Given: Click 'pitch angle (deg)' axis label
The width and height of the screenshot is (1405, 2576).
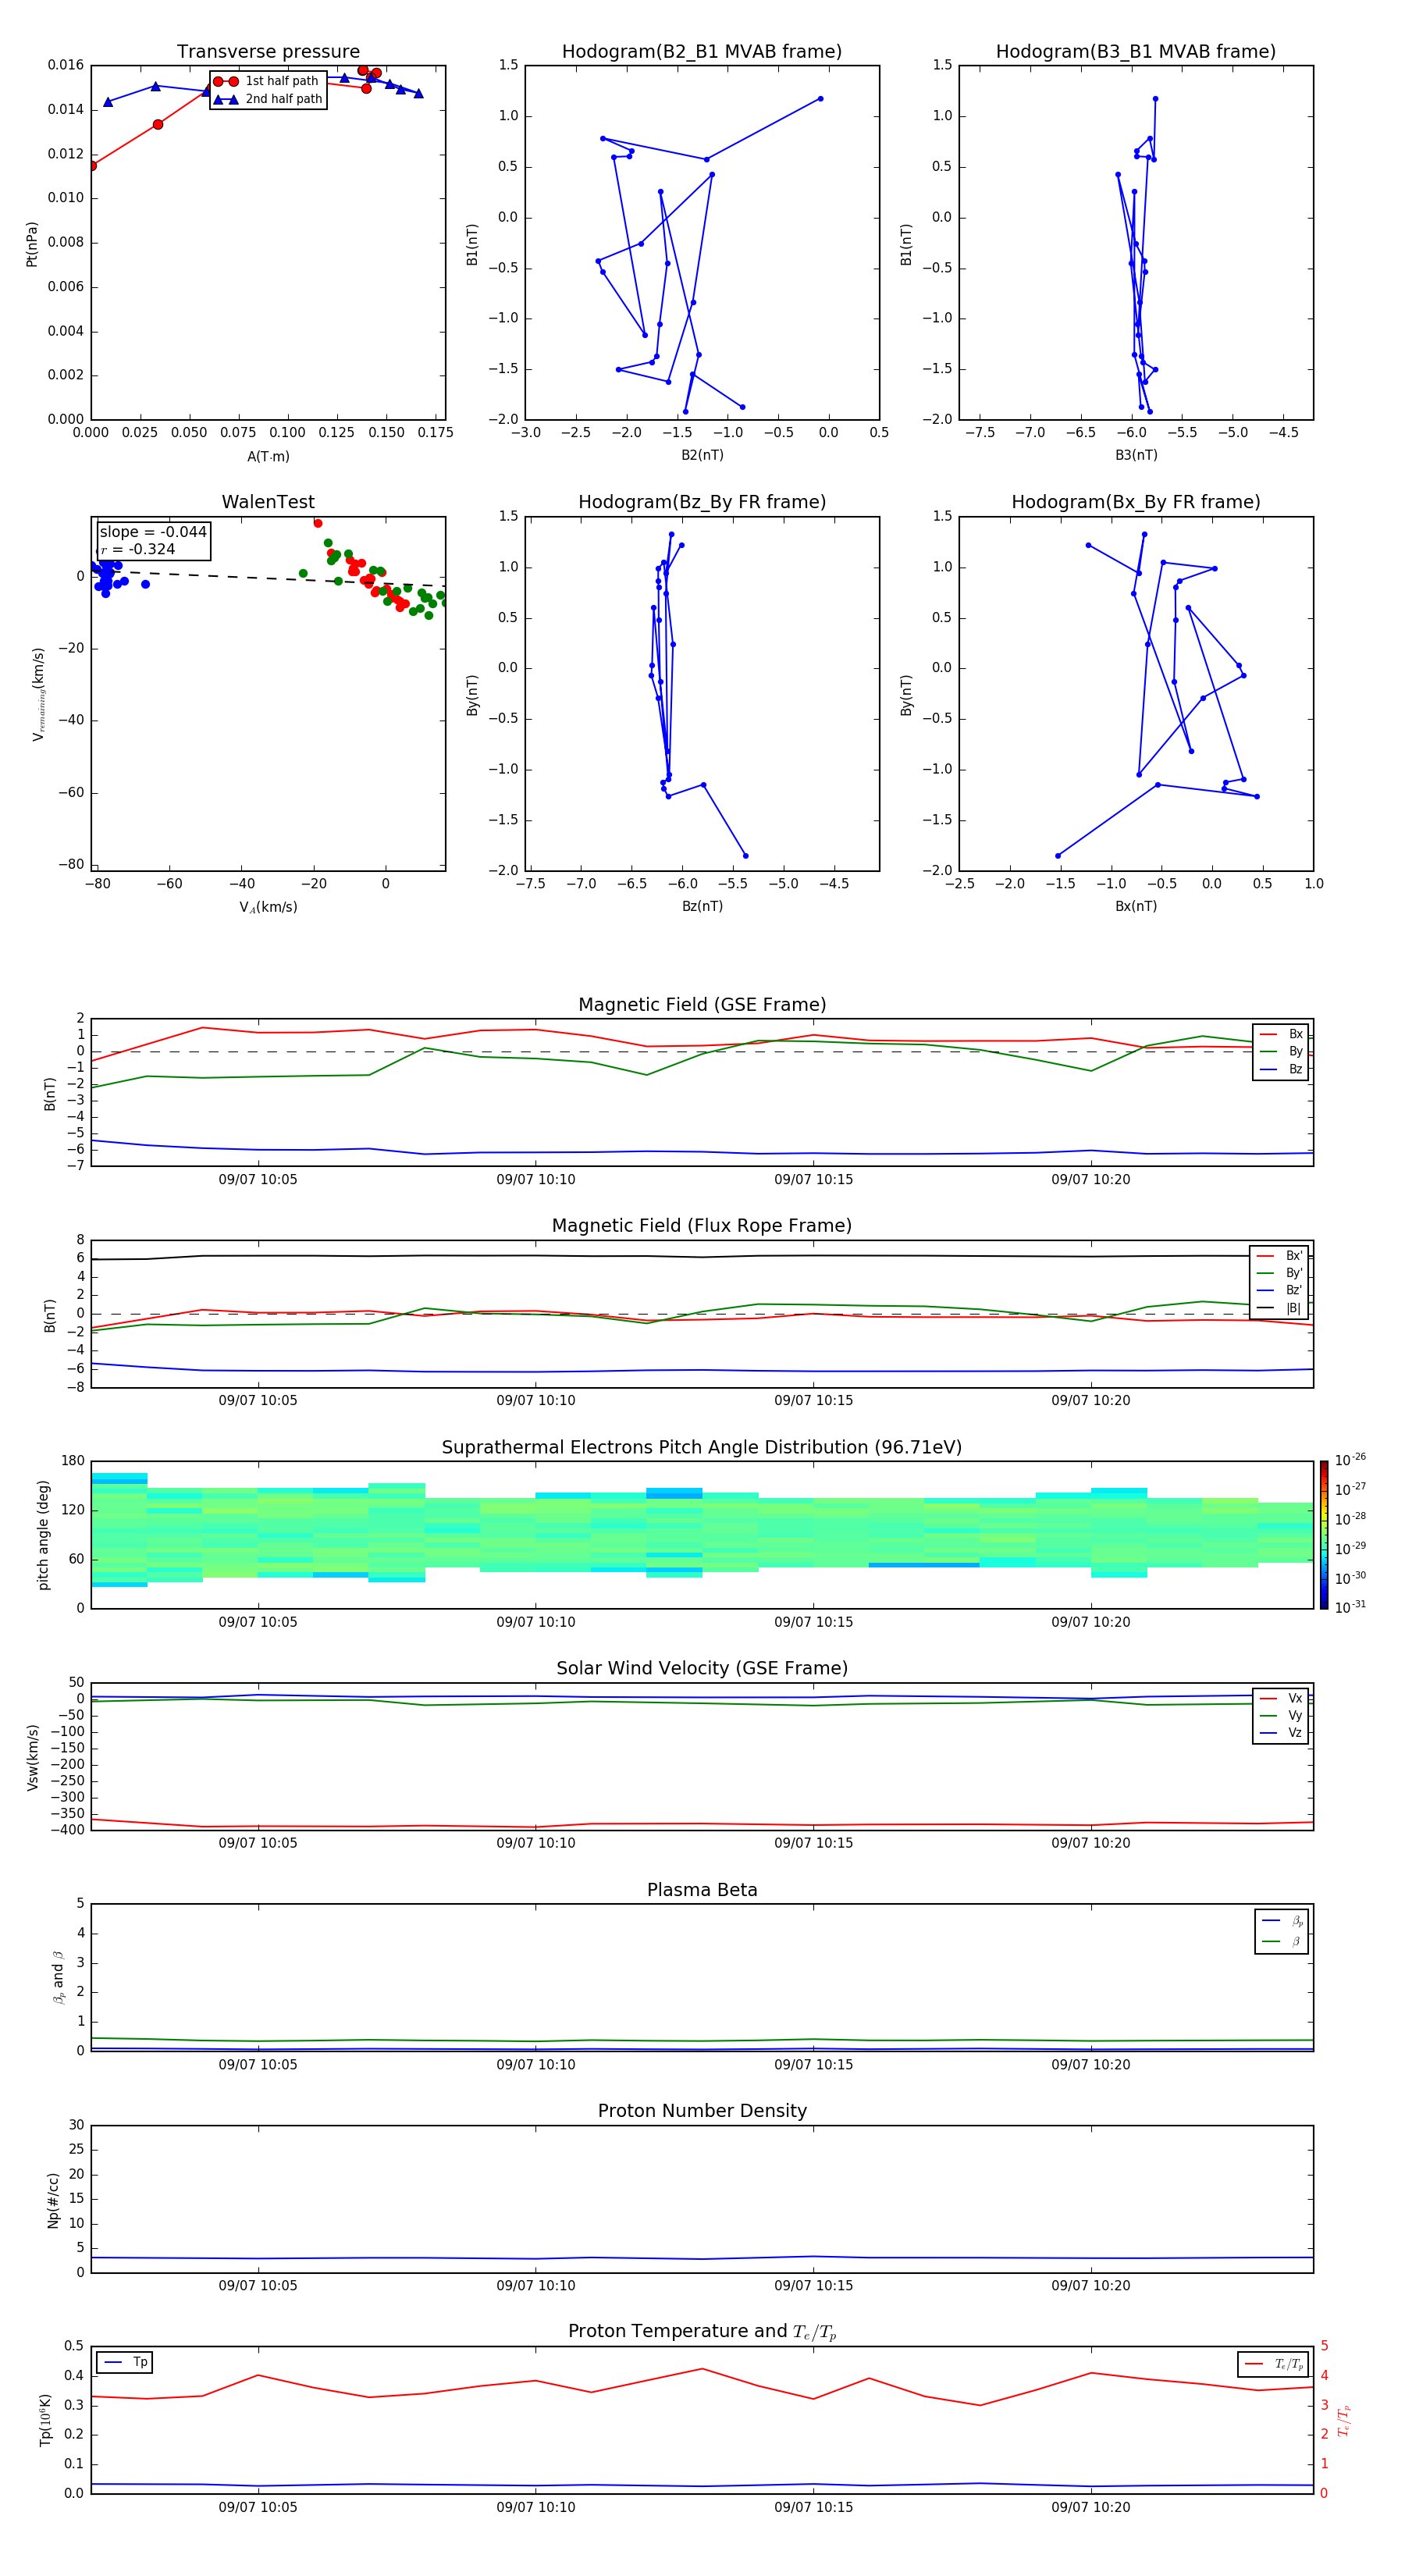Looking at the screenshot, I should coord(44,1535).
